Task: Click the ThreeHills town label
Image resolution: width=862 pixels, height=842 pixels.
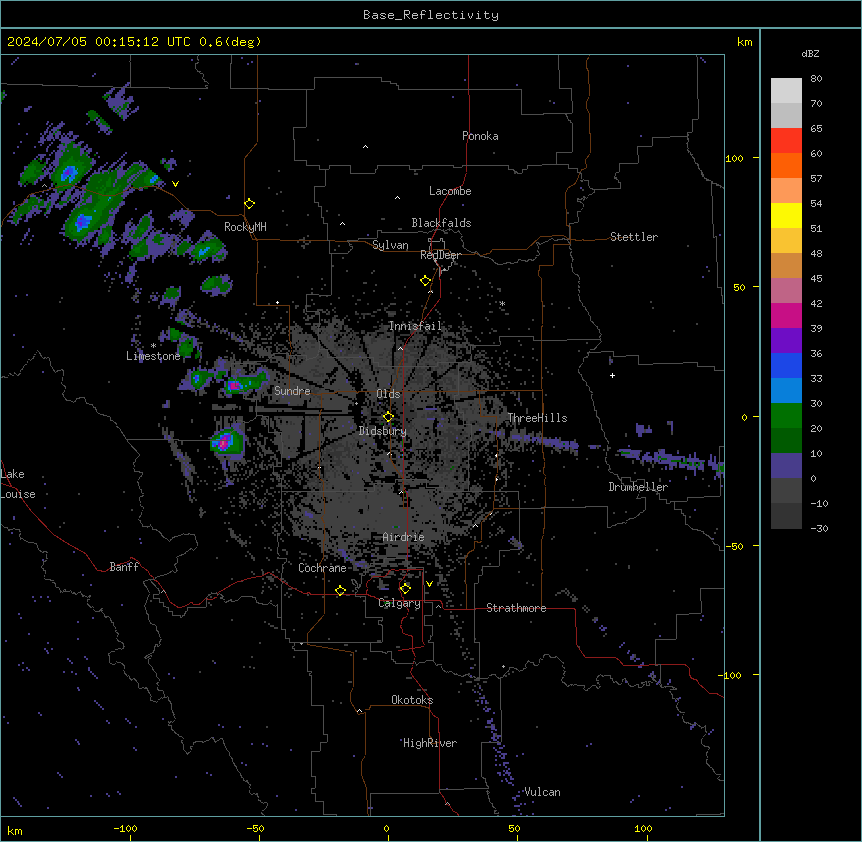Action: [537, 418]
